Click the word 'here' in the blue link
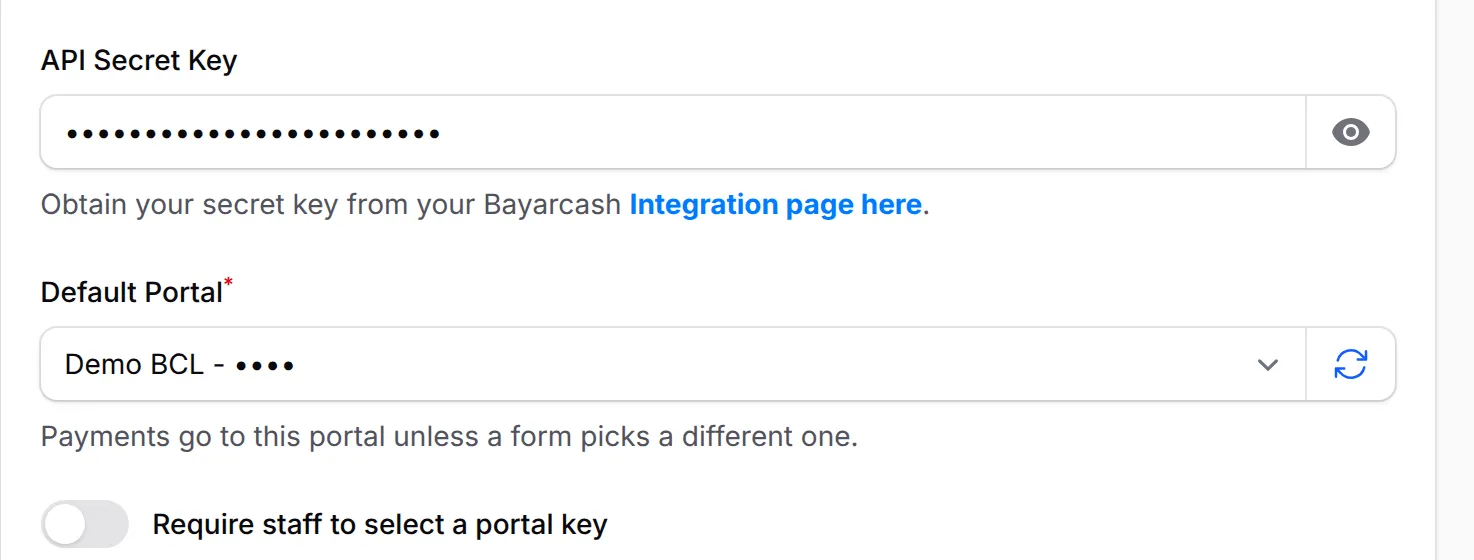Screen dimensions: 1474x560 point(891,205)
